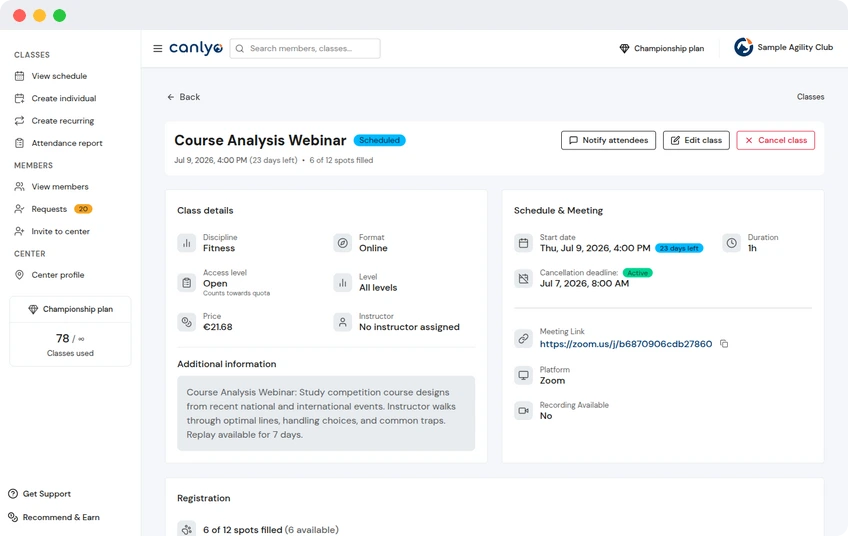Open Center profile in sidebar

(x=58, y=275)
